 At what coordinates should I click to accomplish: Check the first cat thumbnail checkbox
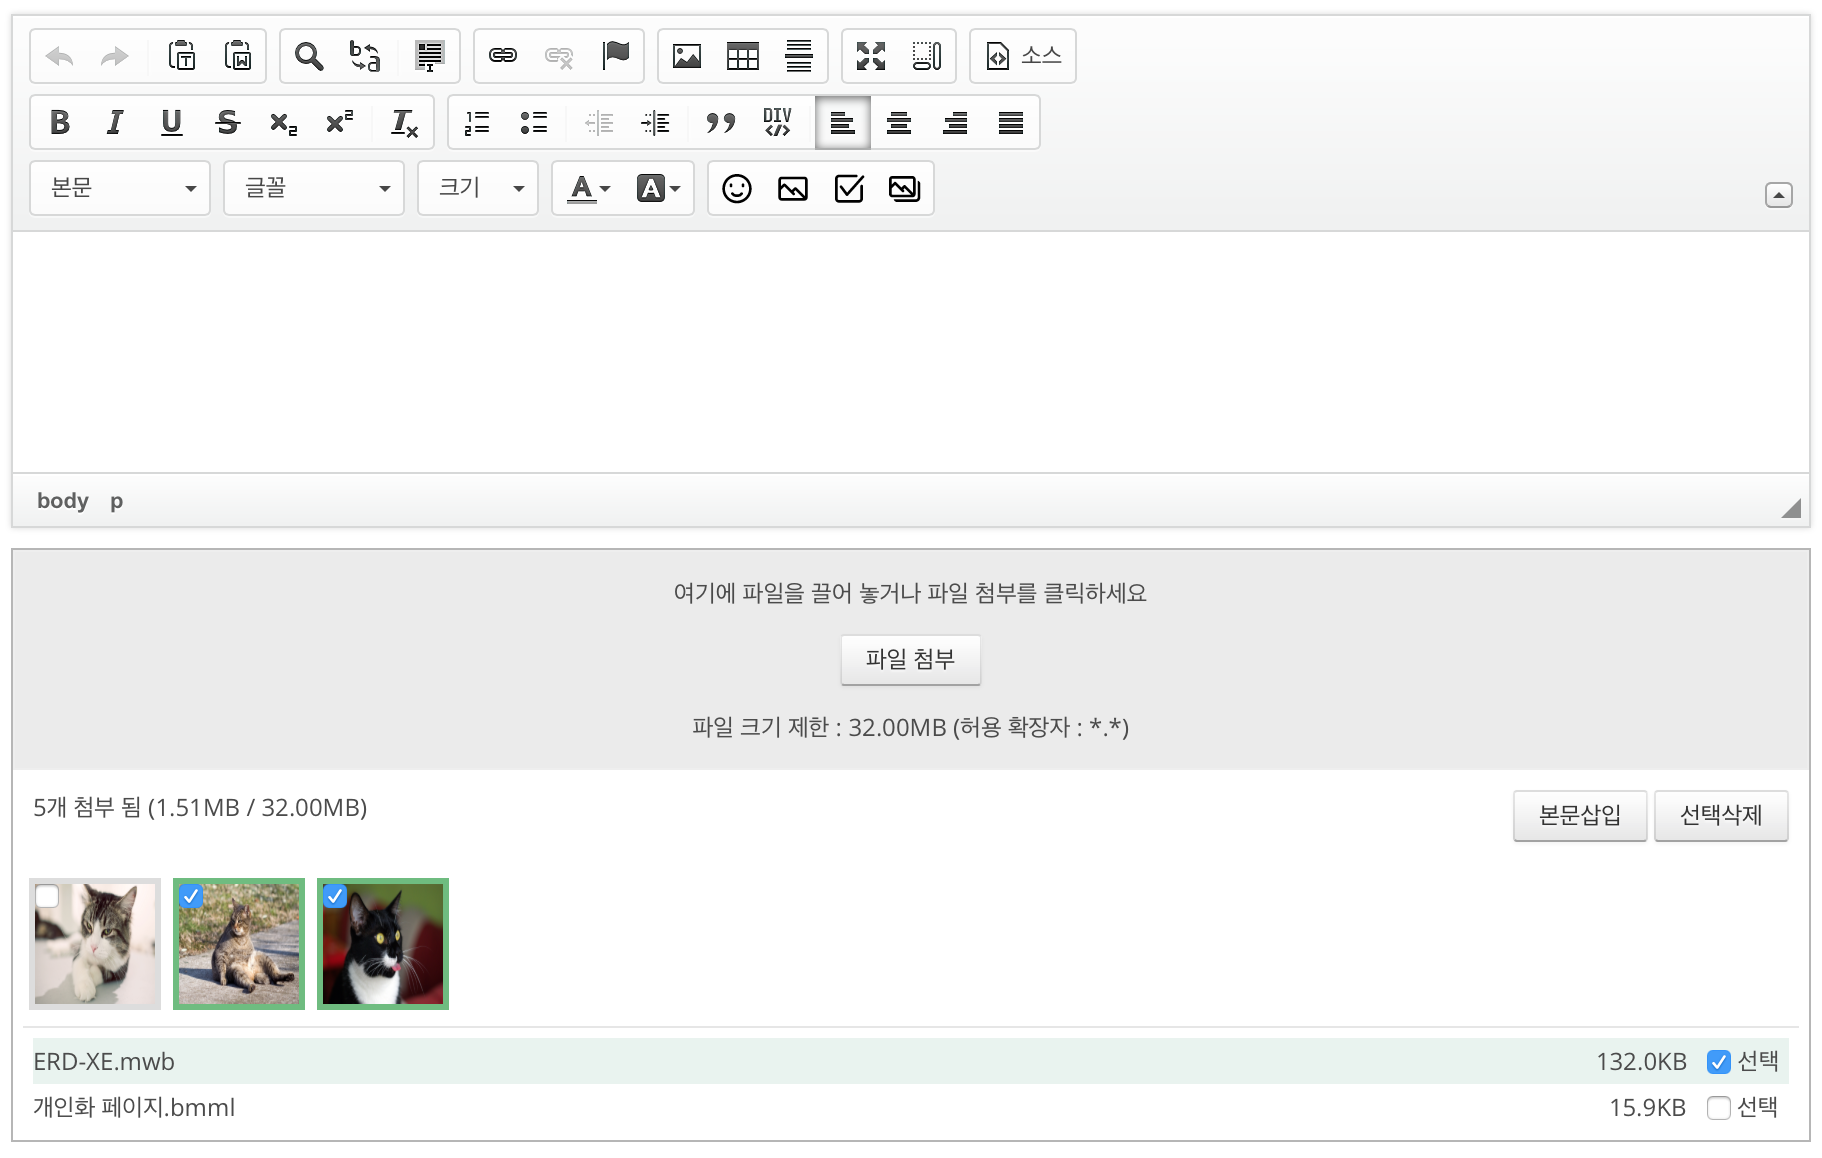point(47,896)
